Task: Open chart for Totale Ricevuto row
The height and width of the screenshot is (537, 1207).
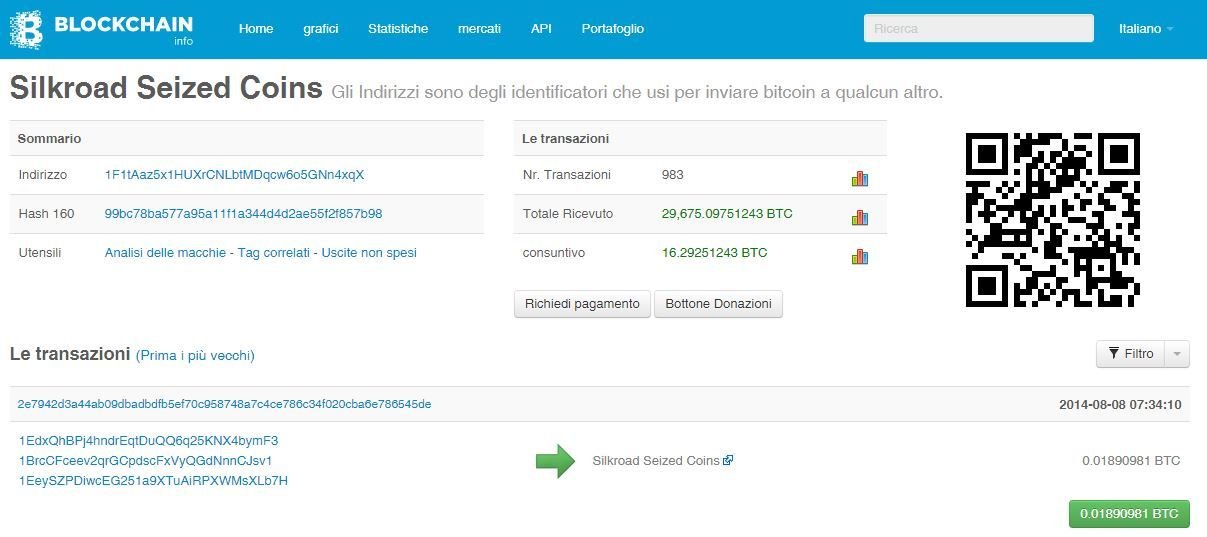Action: click(x=859, y=217)
